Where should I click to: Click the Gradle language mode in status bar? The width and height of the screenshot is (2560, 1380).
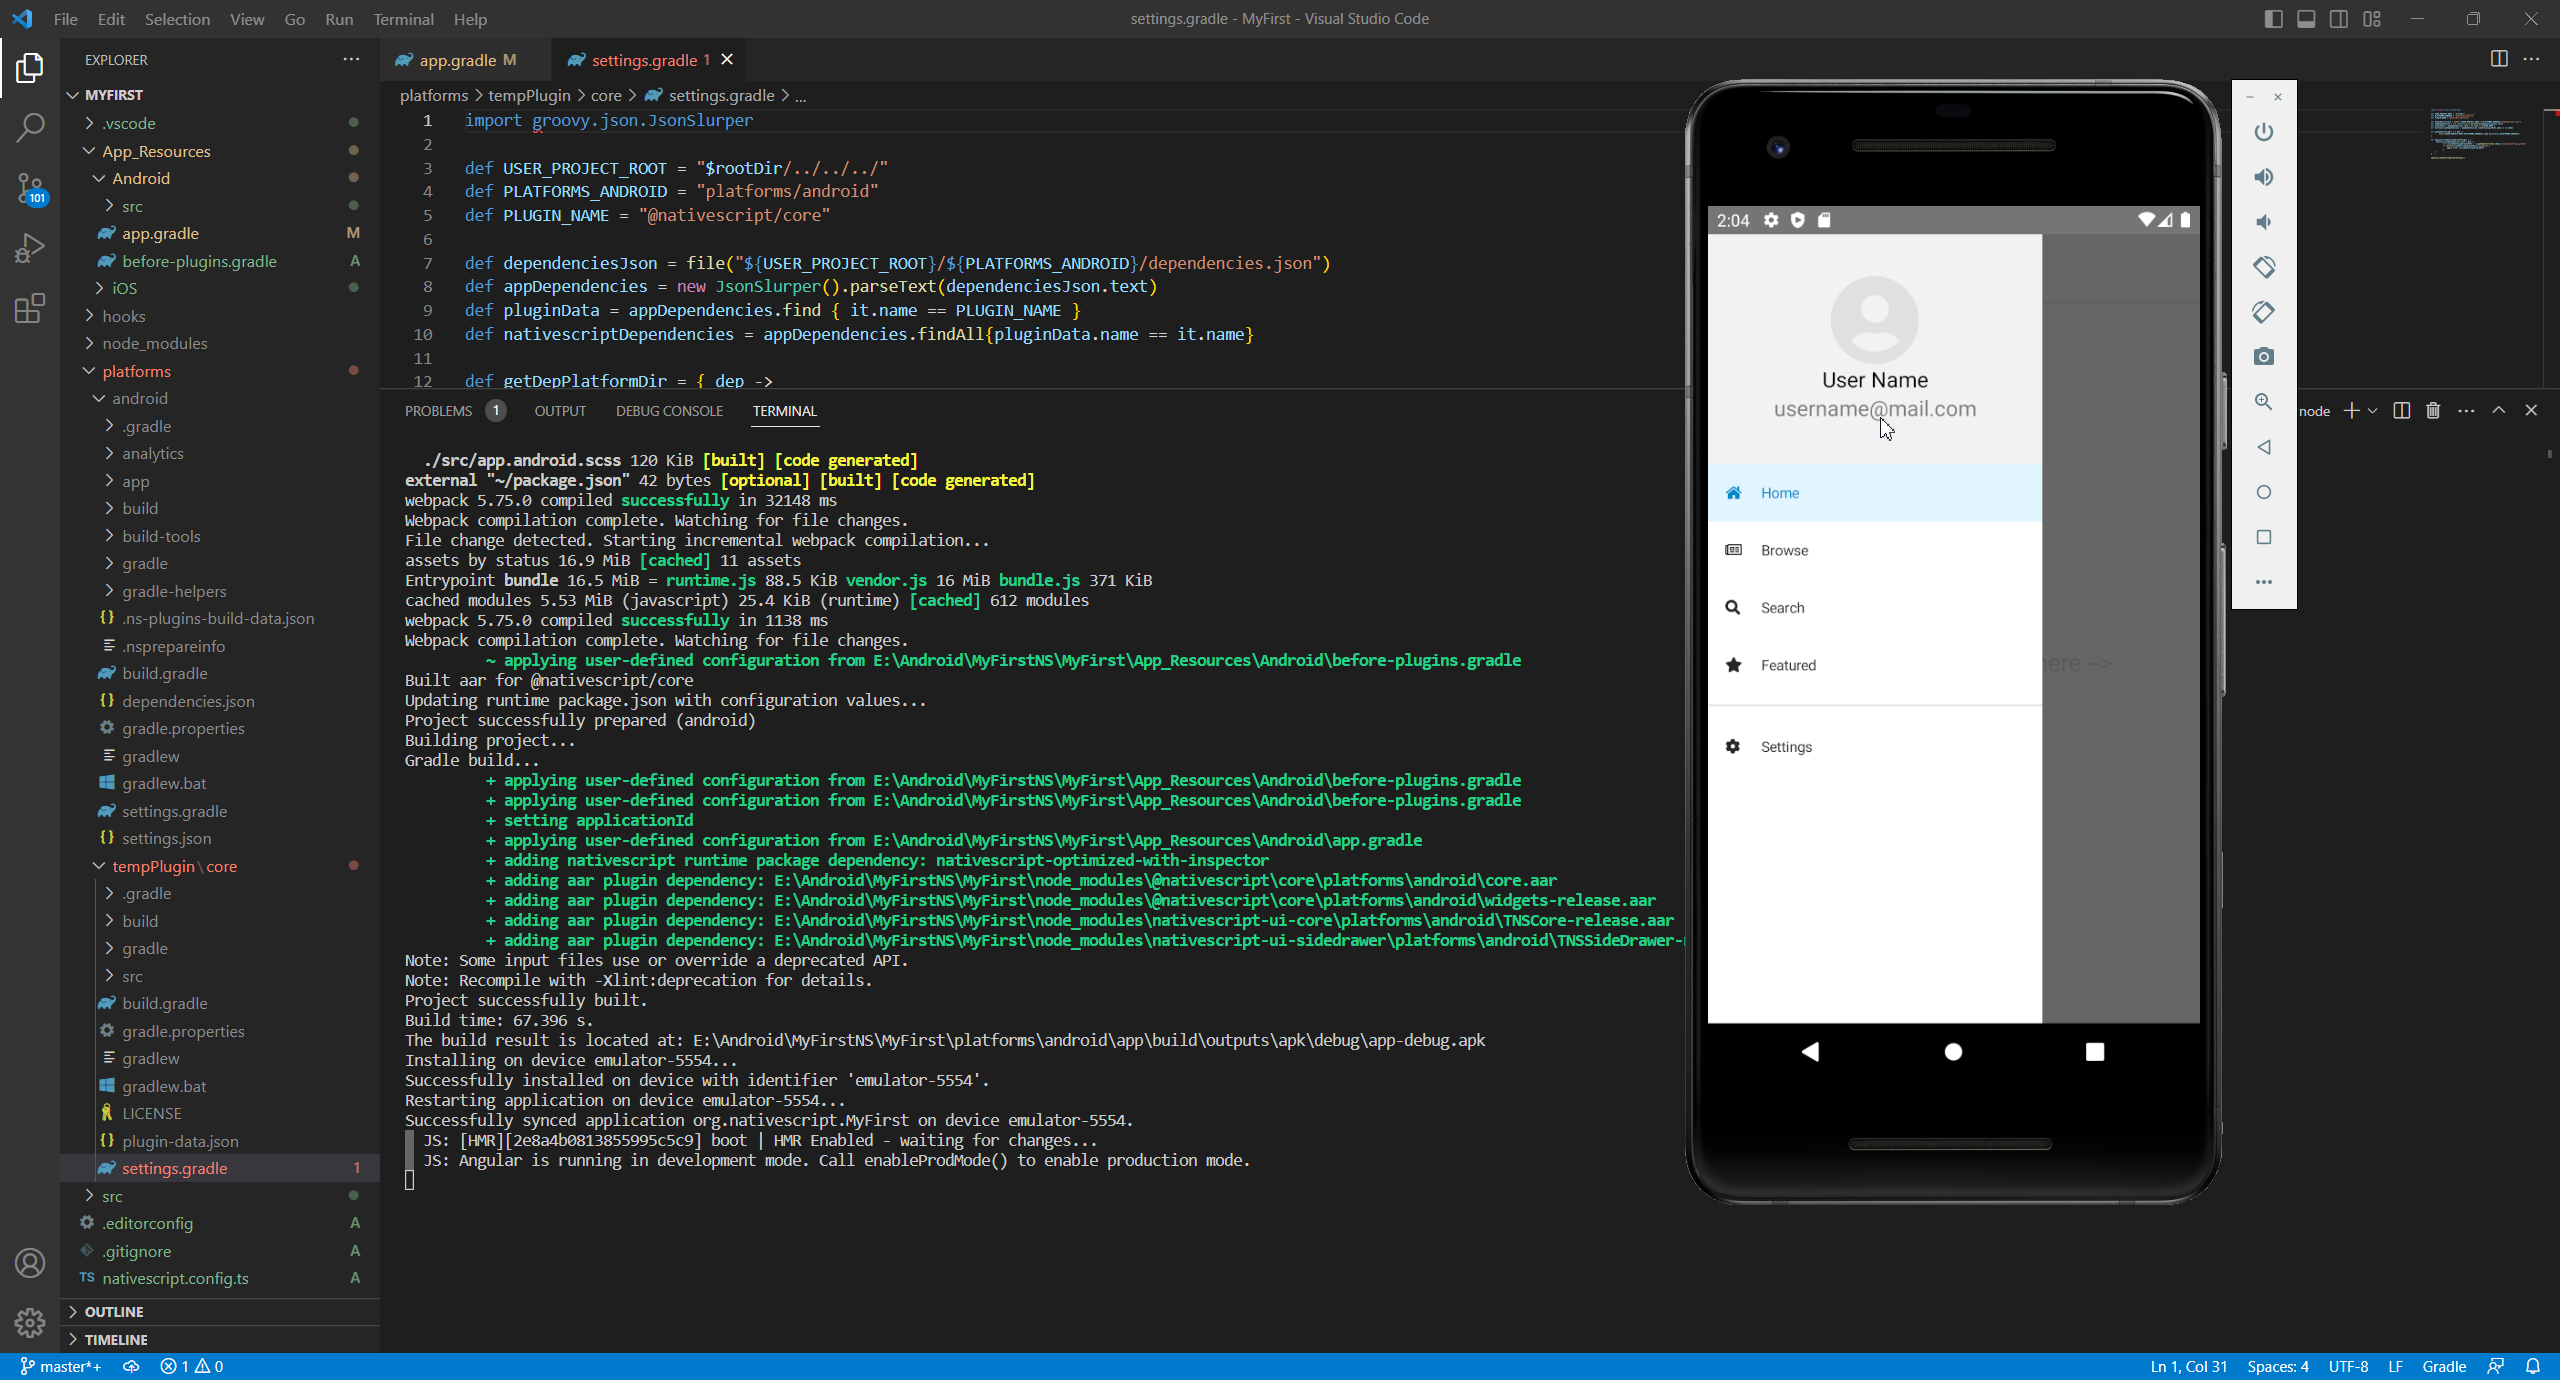coord(2443,1366)
